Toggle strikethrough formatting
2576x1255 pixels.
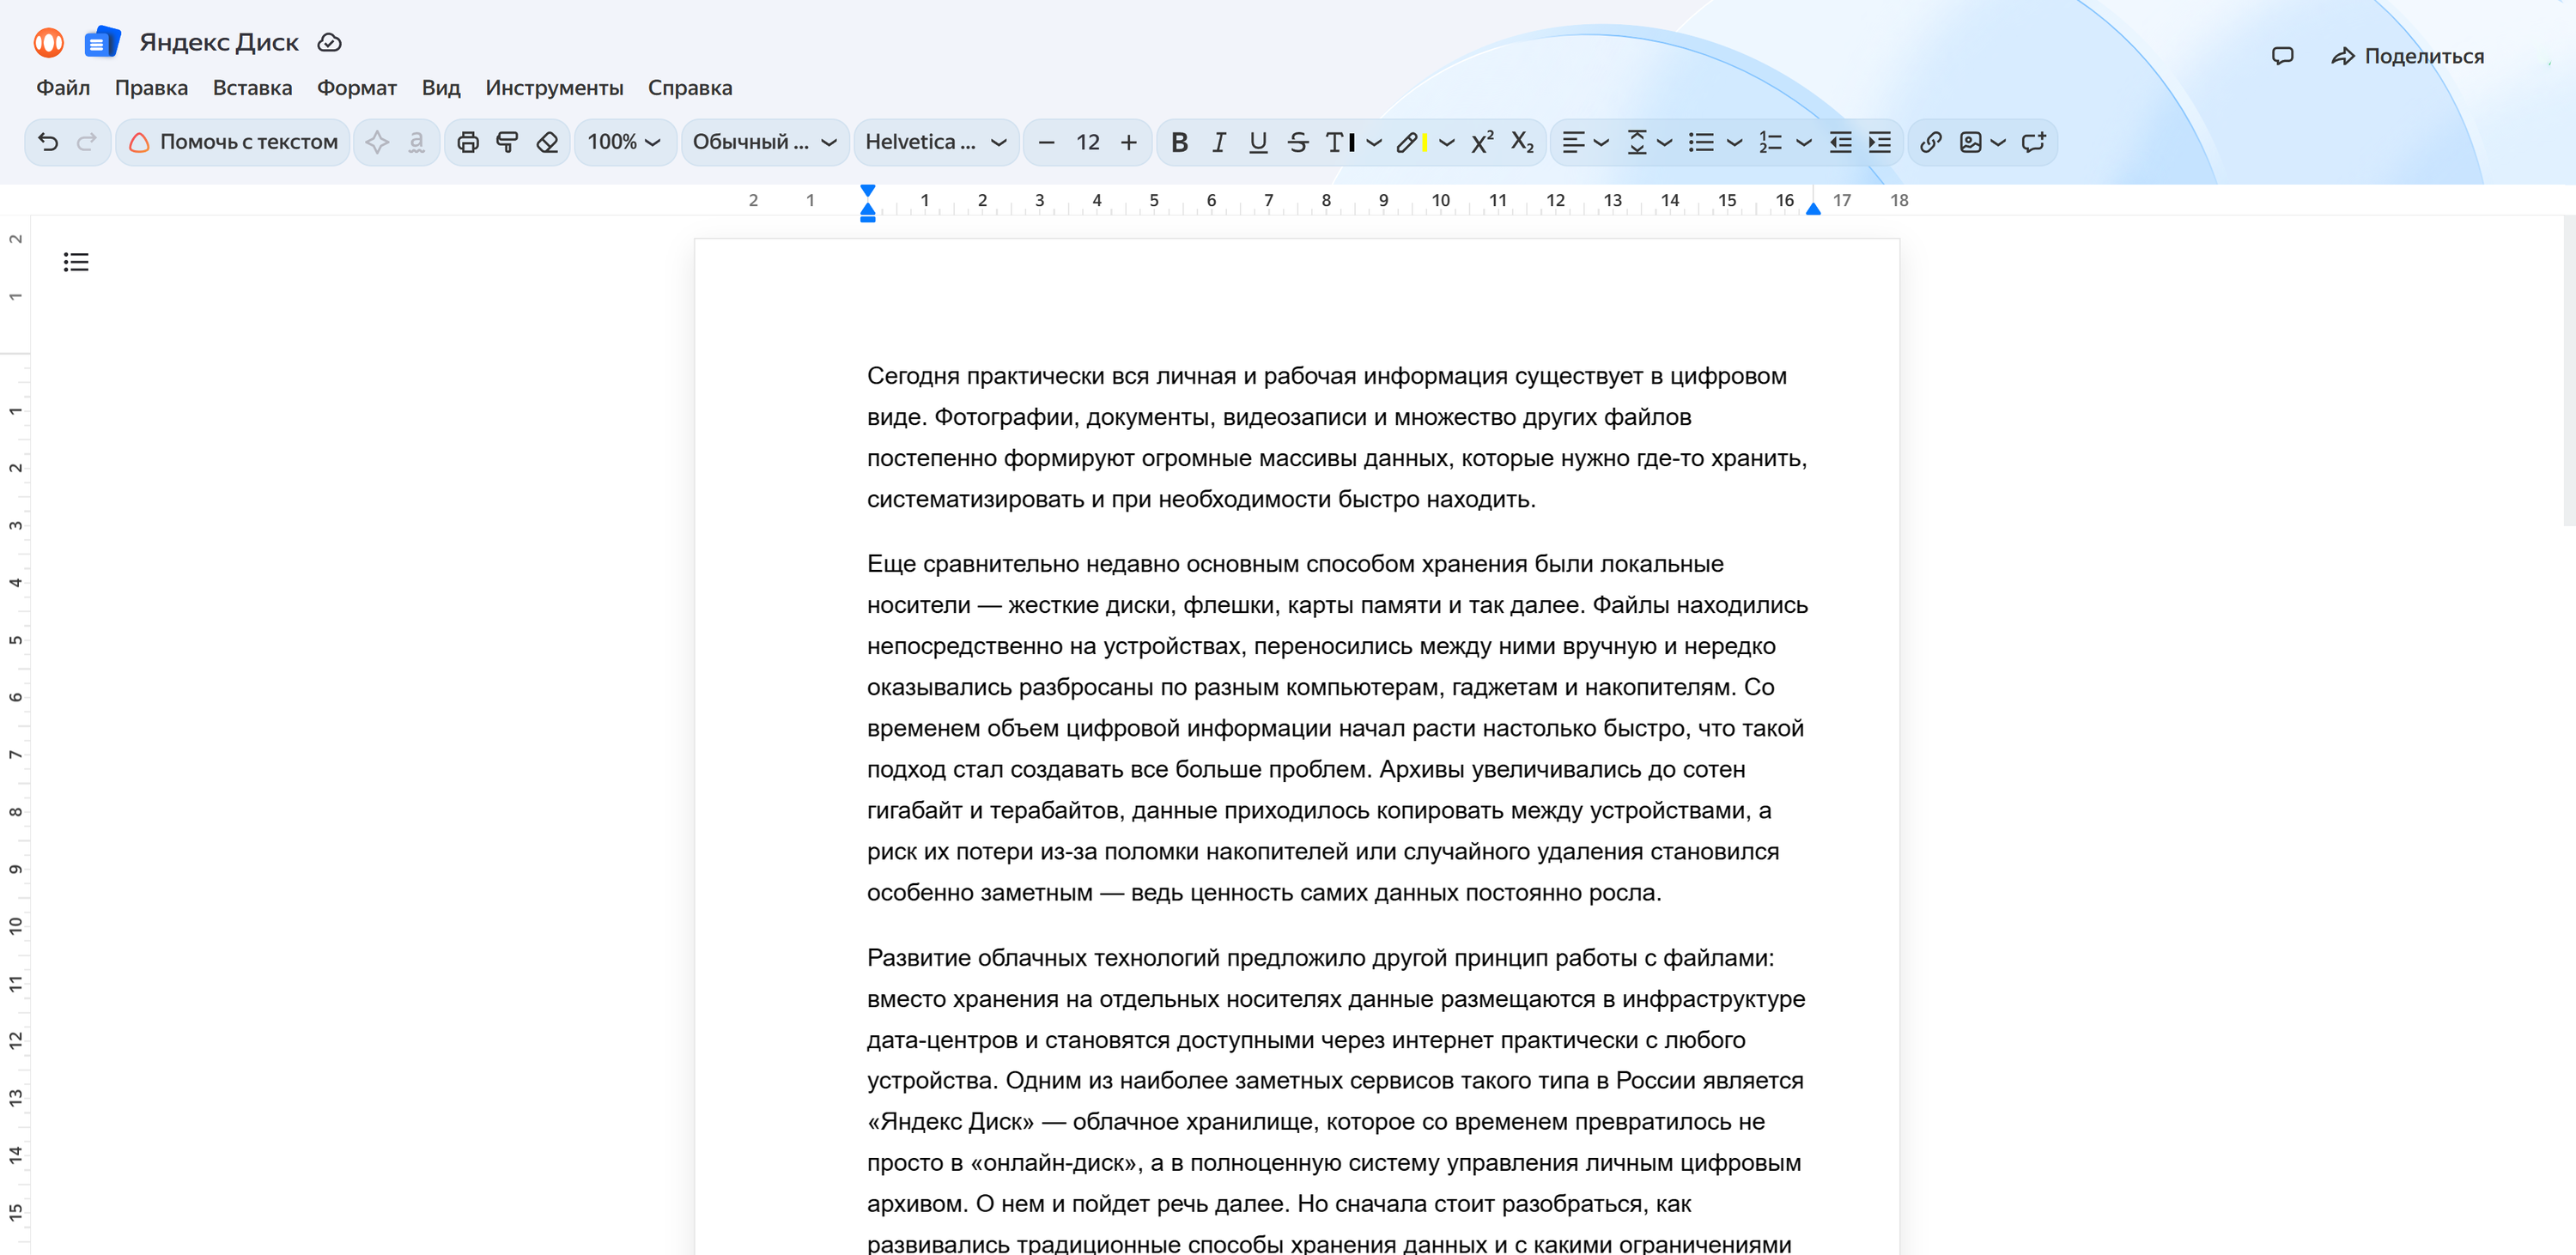click(1298, 142)
